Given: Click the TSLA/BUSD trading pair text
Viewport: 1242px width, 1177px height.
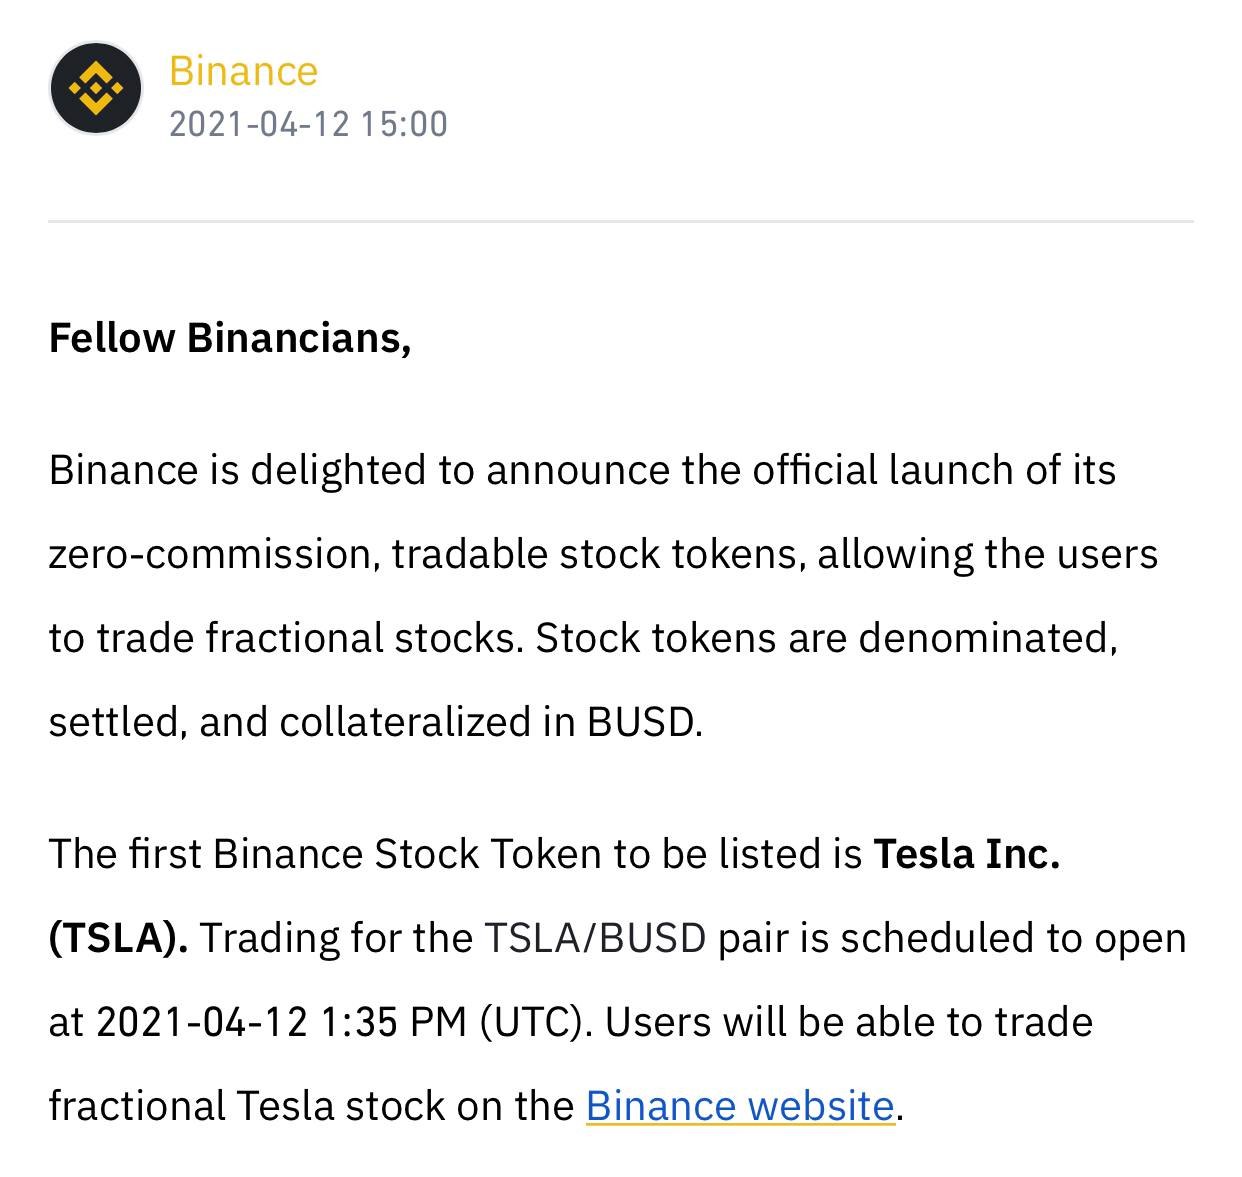Looking at the screenshot, I should point(595,938).
